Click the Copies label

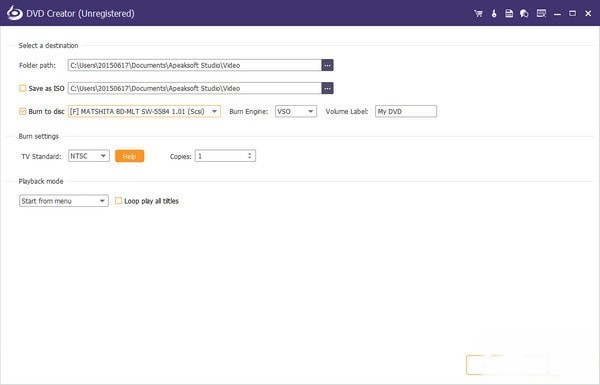(x=181, y=157)
